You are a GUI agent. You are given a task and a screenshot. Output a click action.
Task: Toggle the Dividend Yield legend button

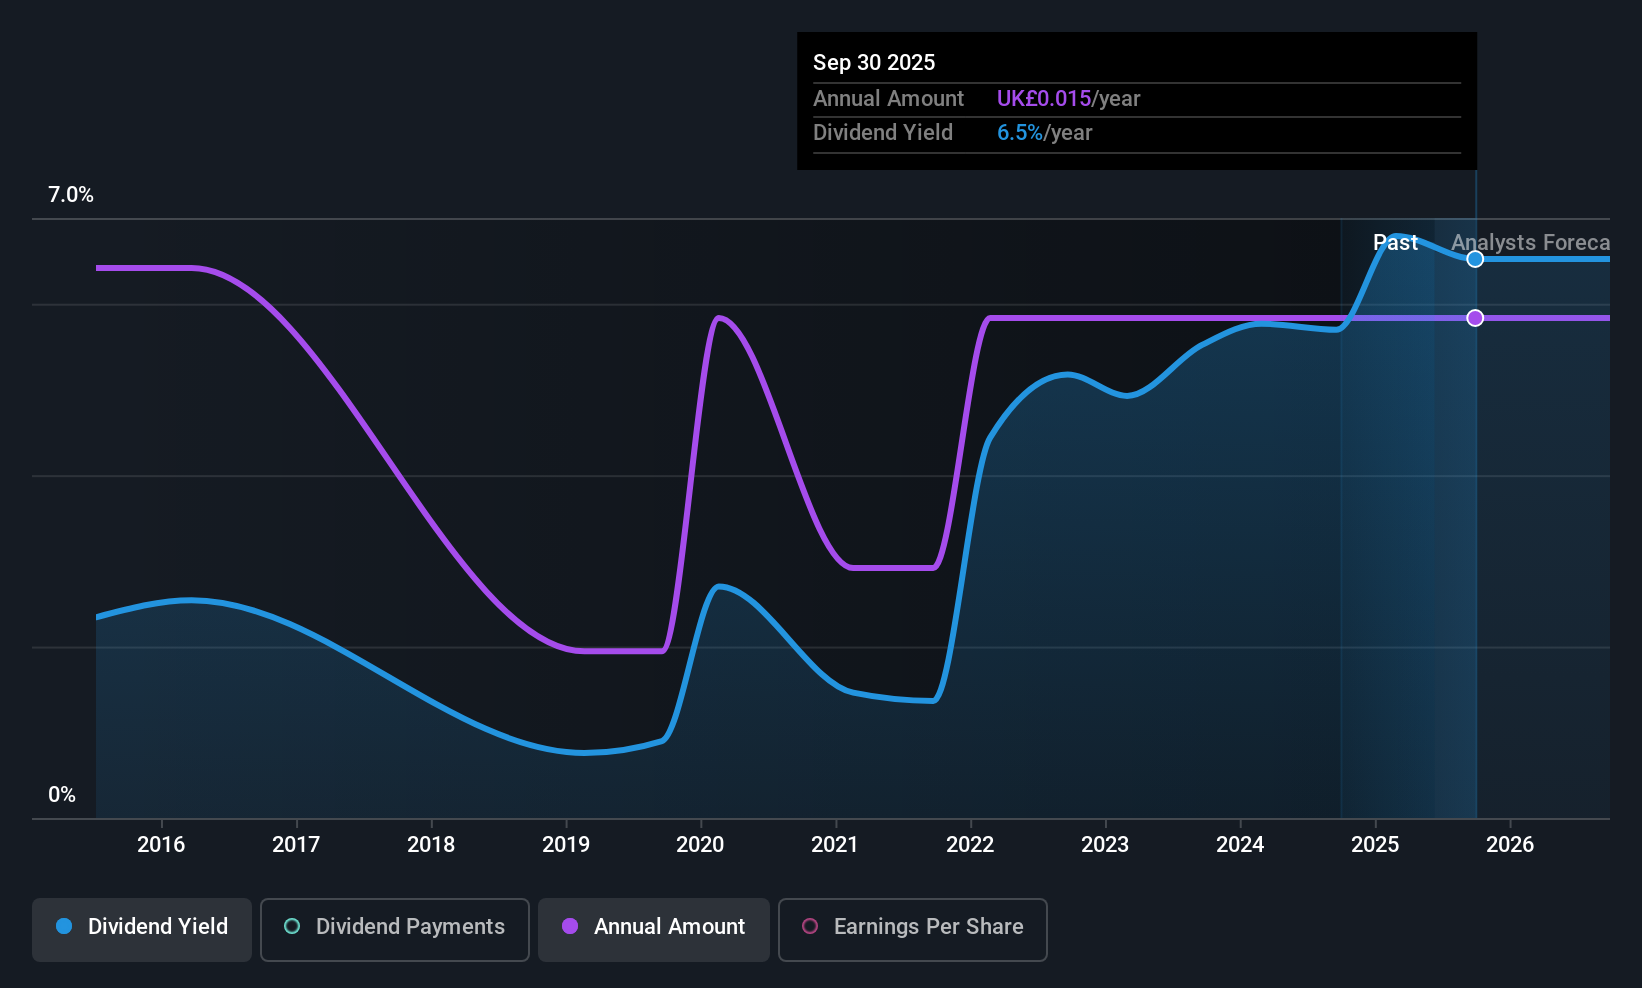[x=142, y=929]
